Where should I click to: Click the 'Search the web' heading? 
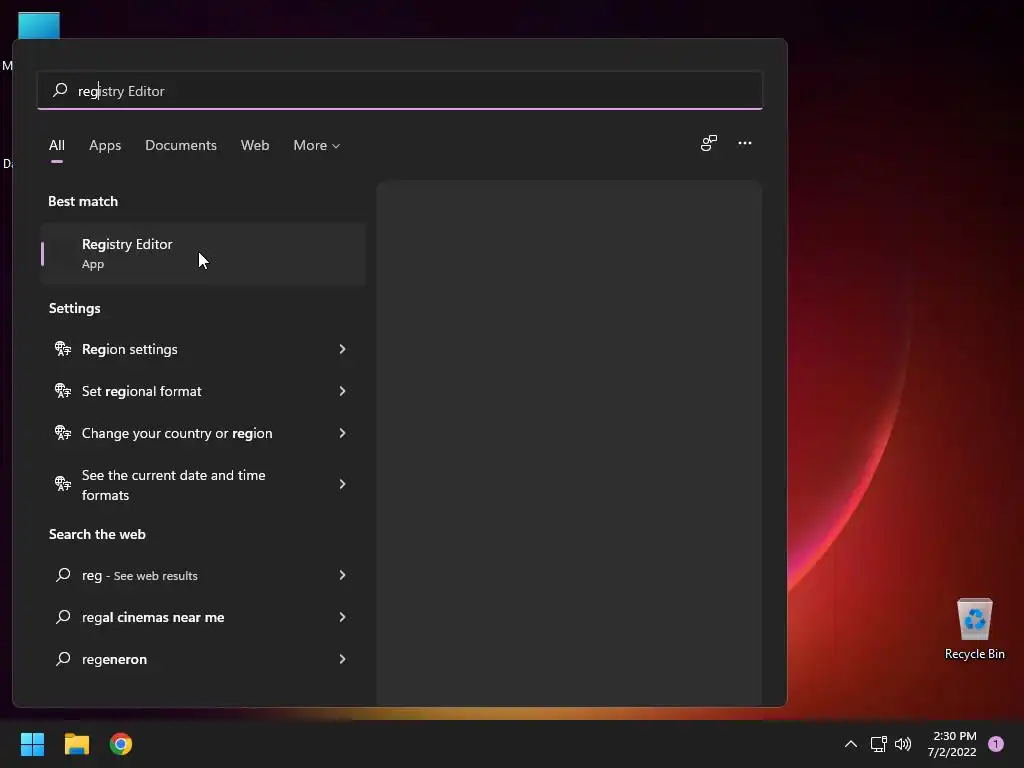click(97, 534)
